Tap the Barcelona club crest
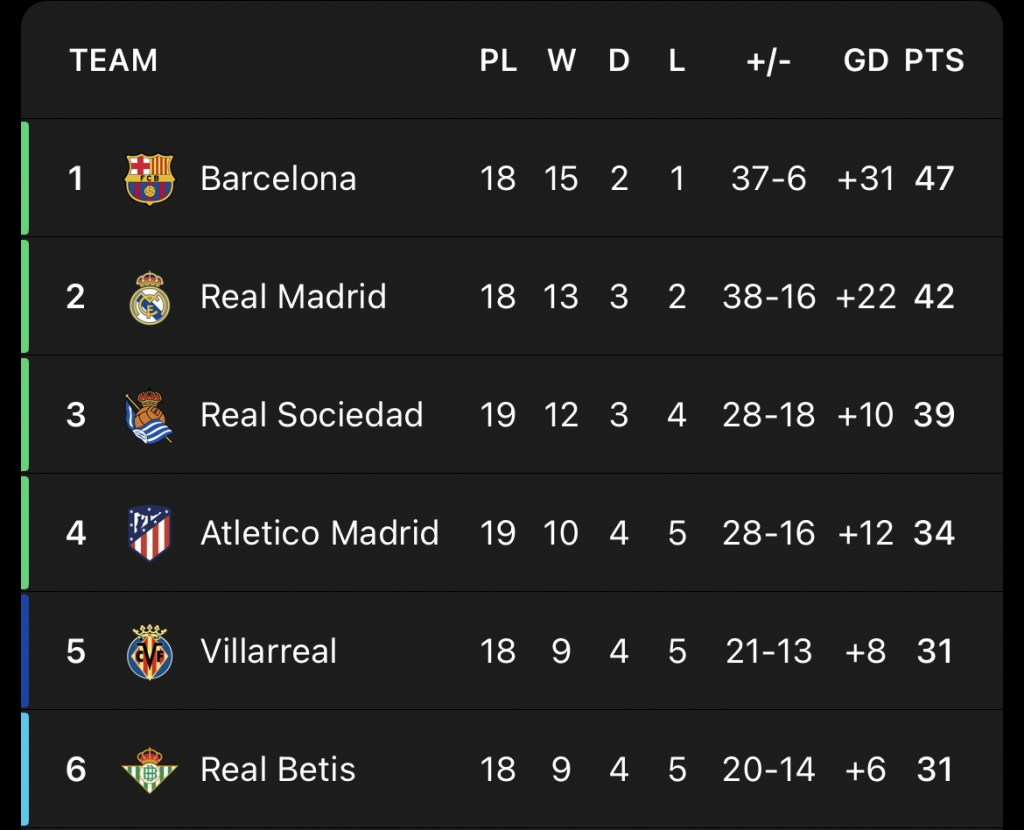The height and width of the screenshot is (830, 1024). tap(149, 179)
